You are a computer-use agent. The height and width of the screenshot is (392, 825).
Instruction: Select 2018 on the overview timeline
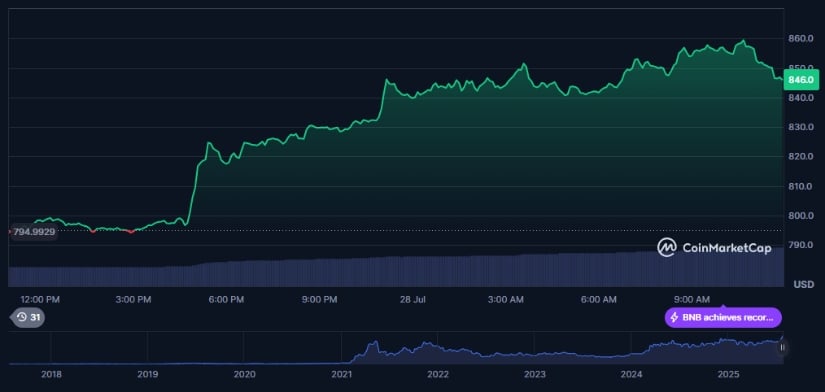51,374
